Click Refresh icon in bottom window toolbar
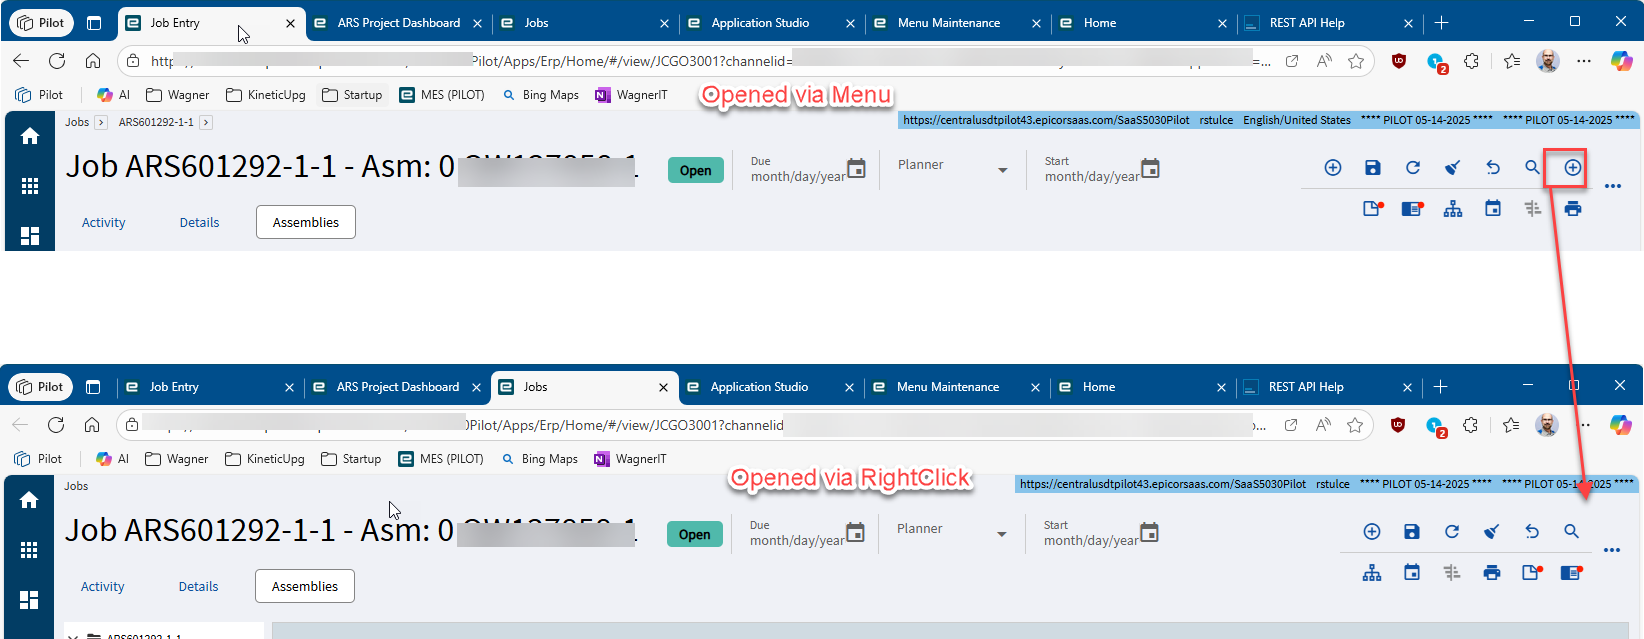 click(x=1452, y=532)
